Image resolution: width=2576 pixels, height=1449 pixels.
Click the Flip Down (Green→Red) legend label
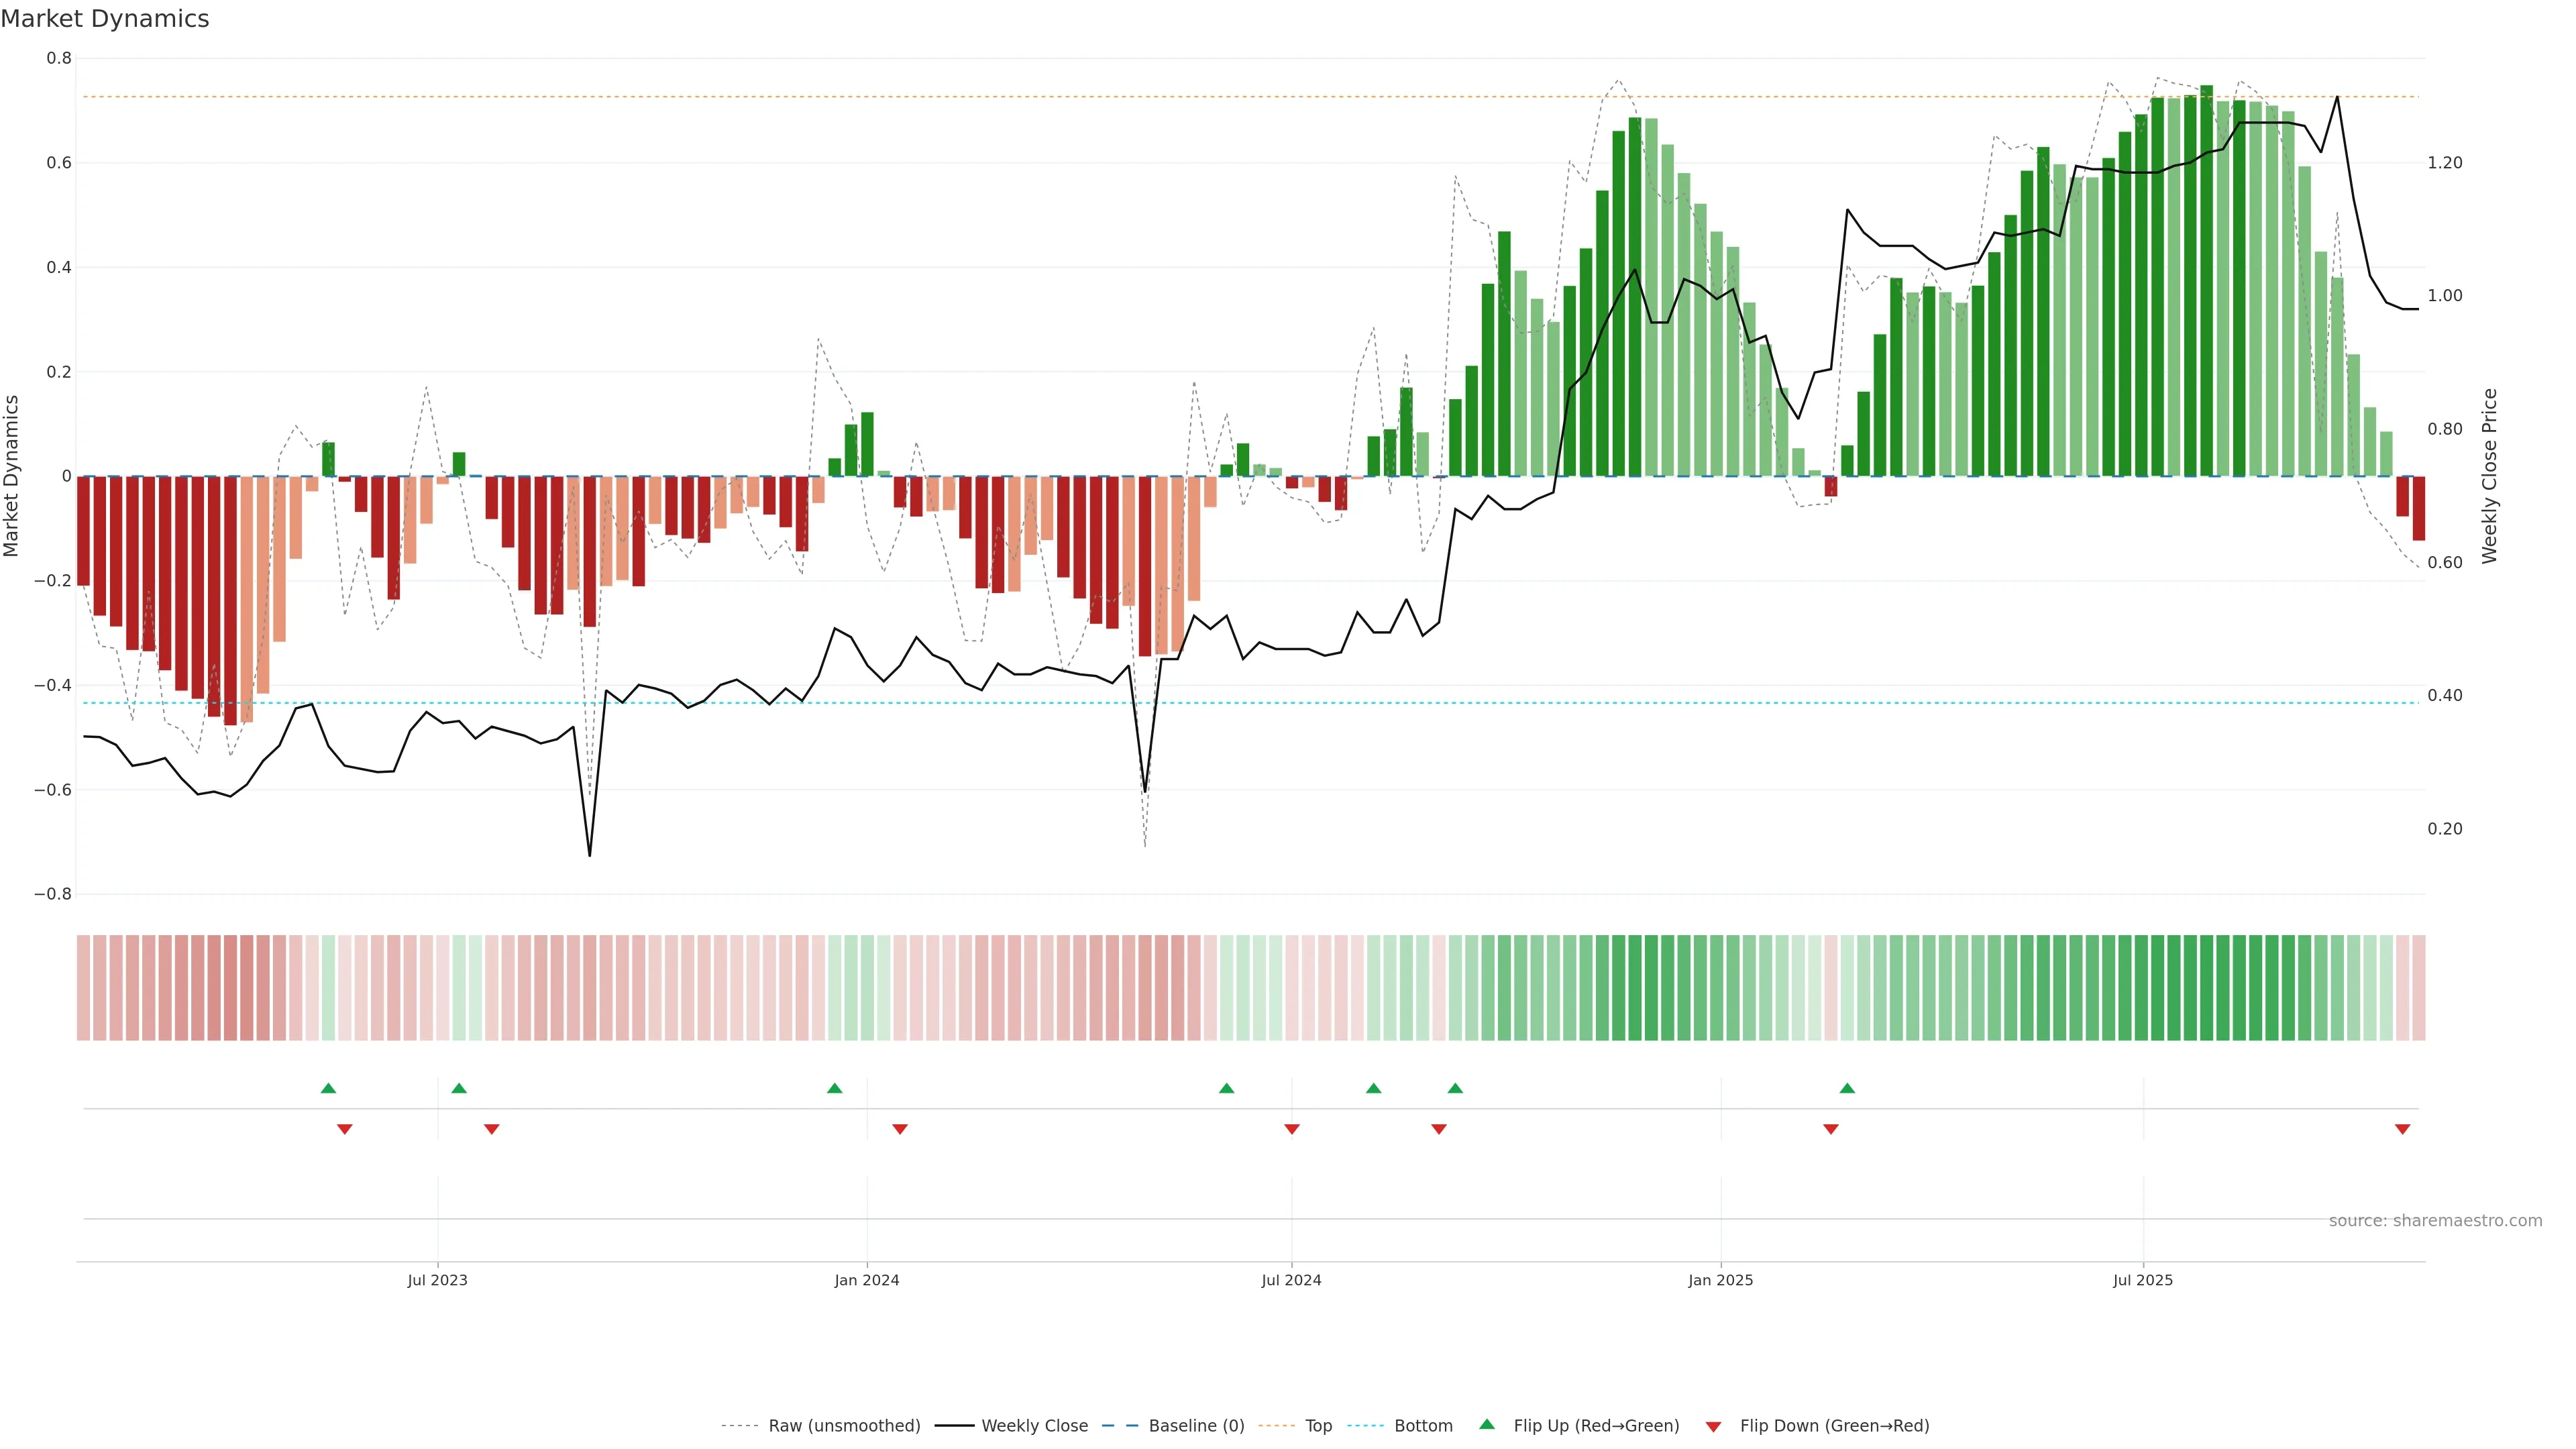click(x=1834, y=1426)
